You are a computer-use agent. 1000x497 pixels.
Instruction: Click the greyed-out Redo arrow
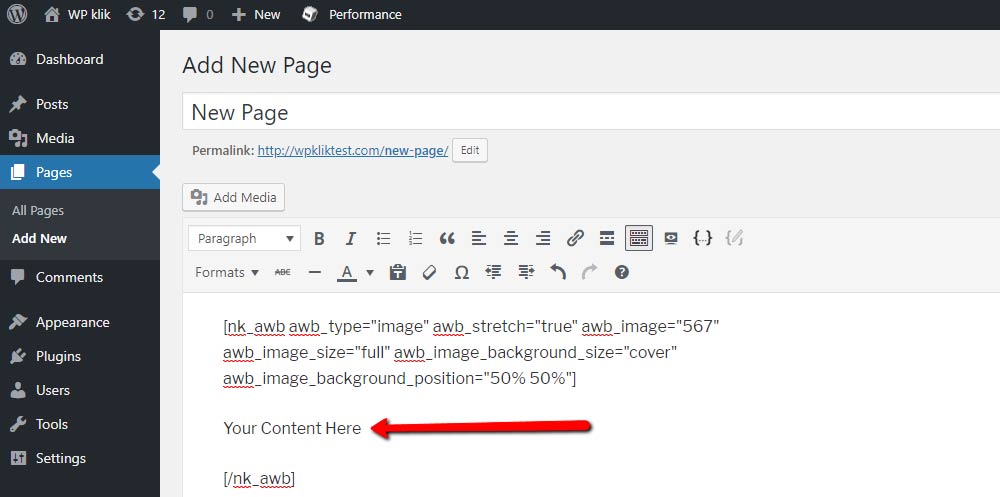[x=590, y=272]
